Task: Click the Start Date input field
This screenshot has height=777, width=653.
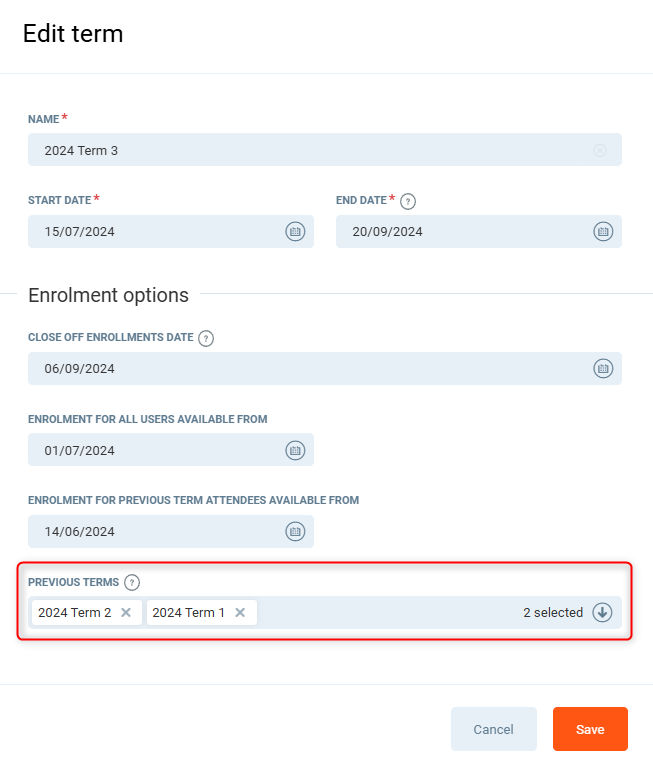Action: [150, 231]
